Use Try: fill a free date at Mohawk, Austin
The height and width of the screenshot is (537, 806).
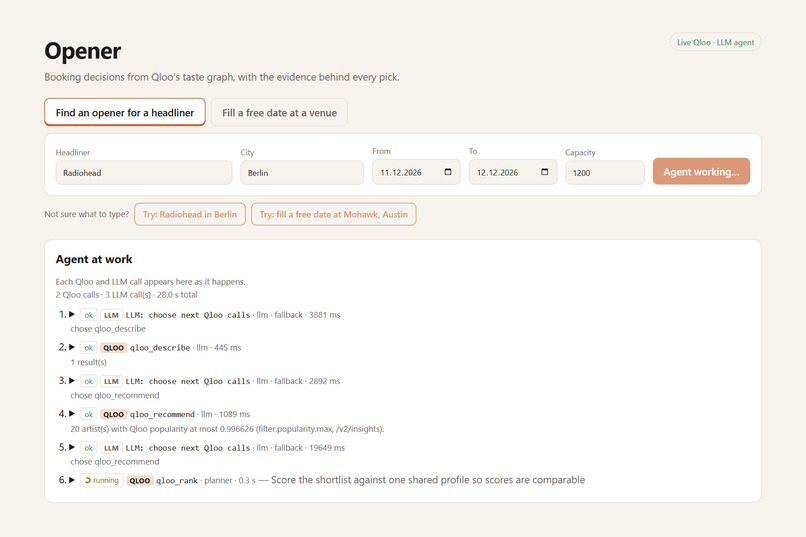[x=334, y=214]
